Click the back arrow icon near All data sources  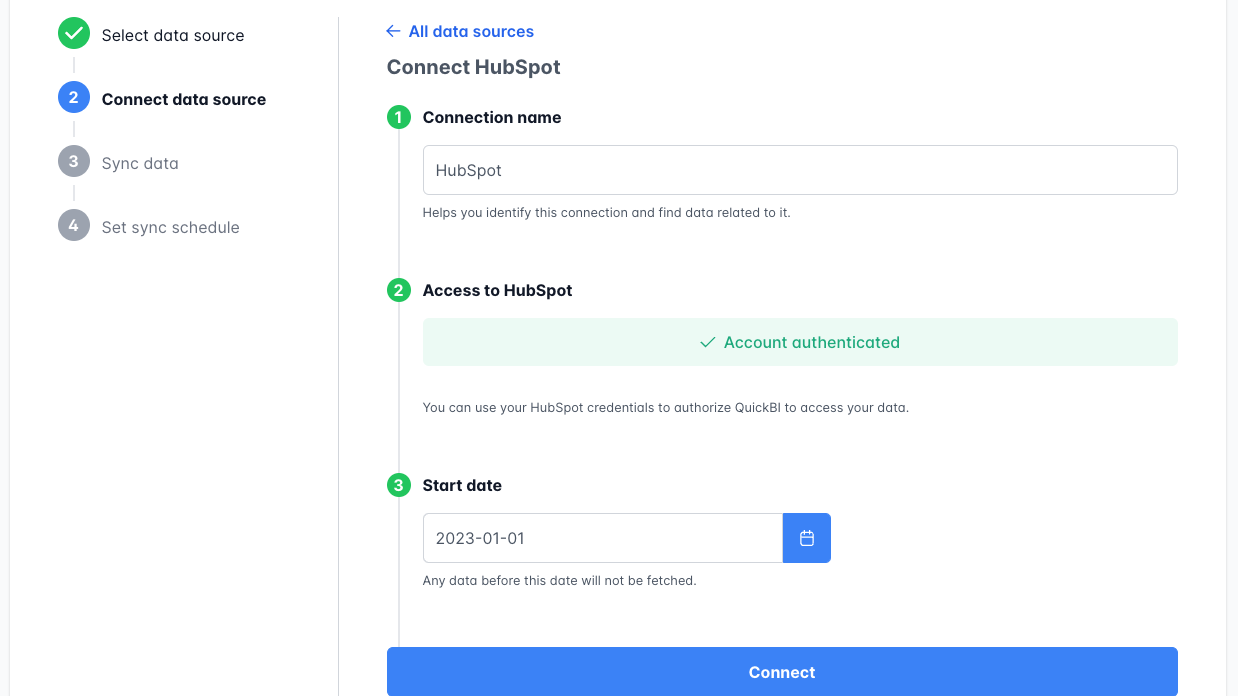tap(393, 31)
